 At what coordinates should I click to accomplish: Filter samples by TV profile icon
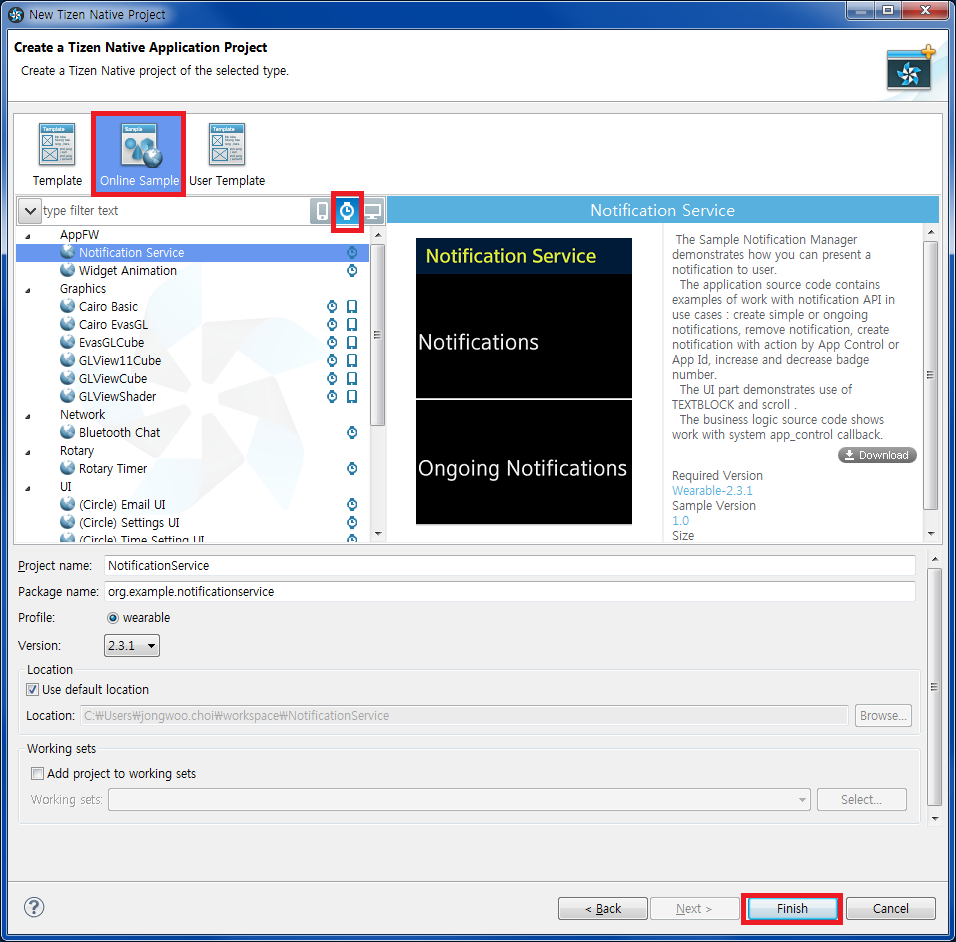[372, 211]
